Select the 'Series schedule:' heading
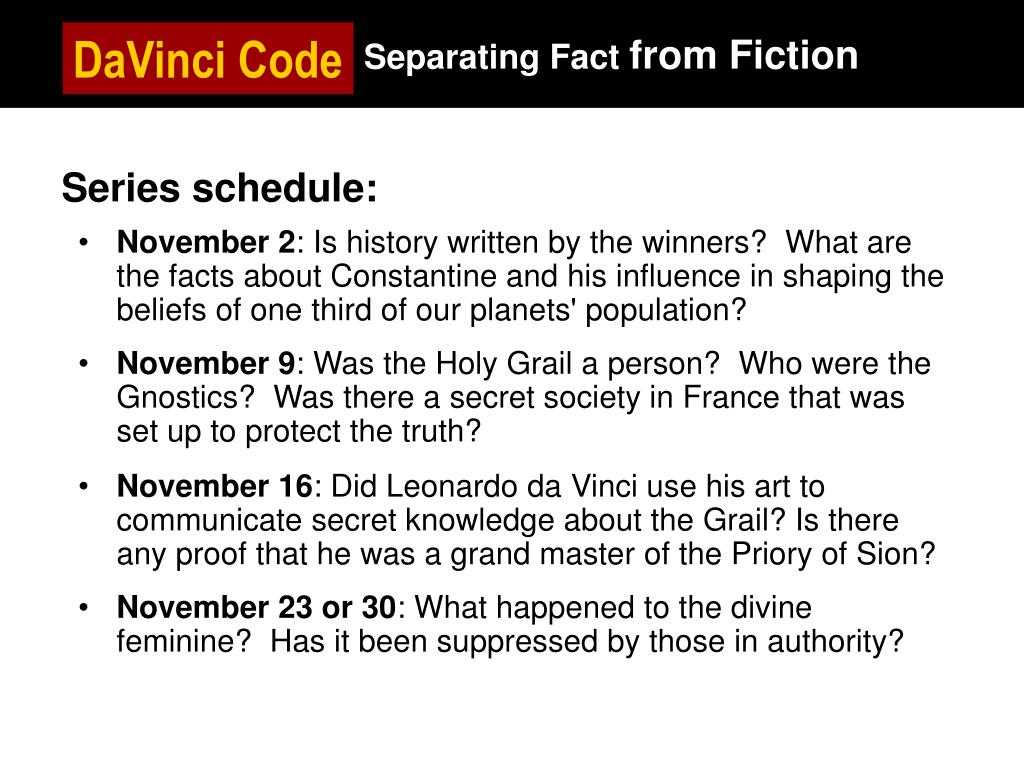This screenshot has height=768, width=1024. [x=219, y=188]
